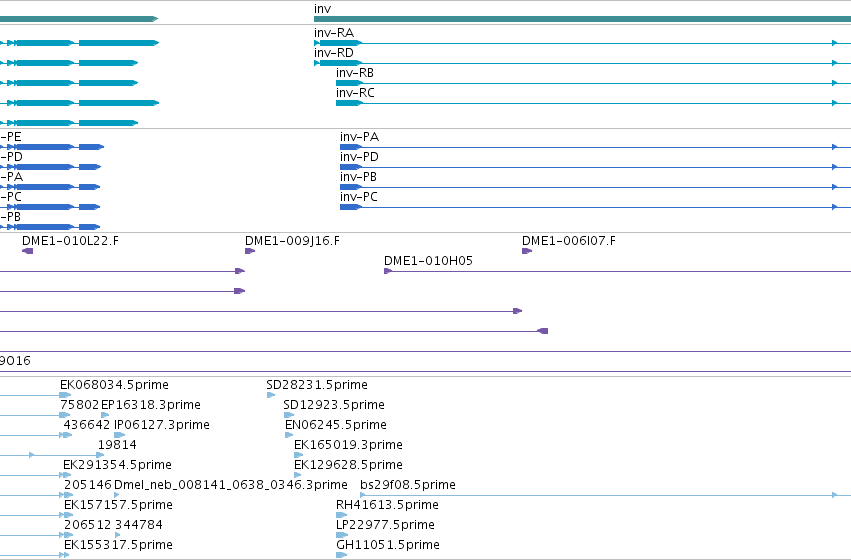The height and width of the screenshot is (560, 851).
Task: Click the DME1-009J16.F feature label
Action: click(292, 241)
